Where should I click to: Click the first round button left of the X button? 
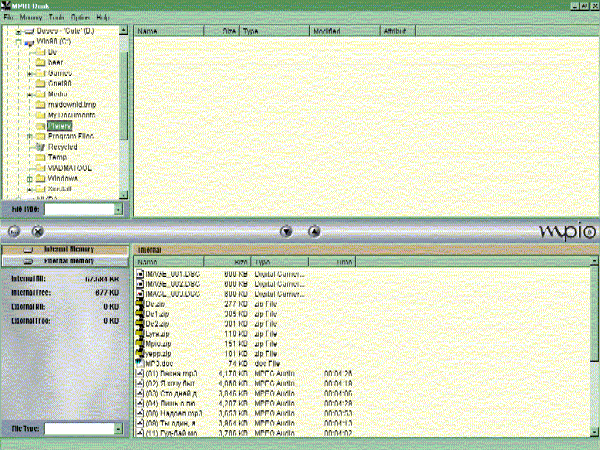coord(14,231)
